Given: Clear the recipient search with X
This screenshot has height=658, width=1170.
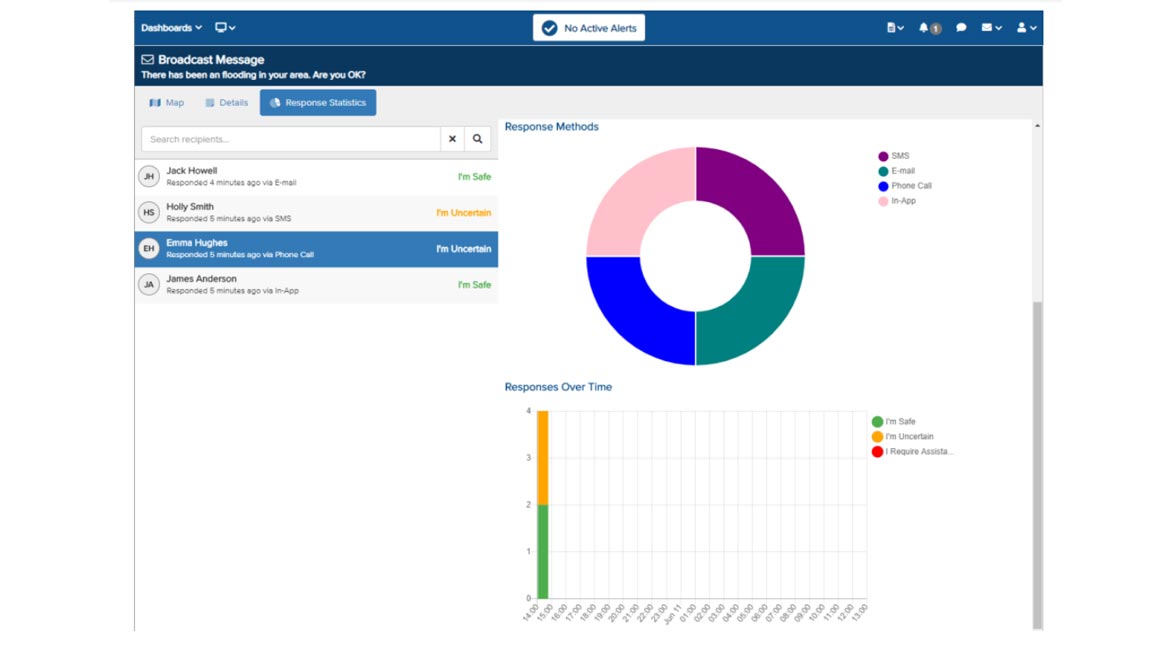Looking at the screenshot, I should (452, 139).
